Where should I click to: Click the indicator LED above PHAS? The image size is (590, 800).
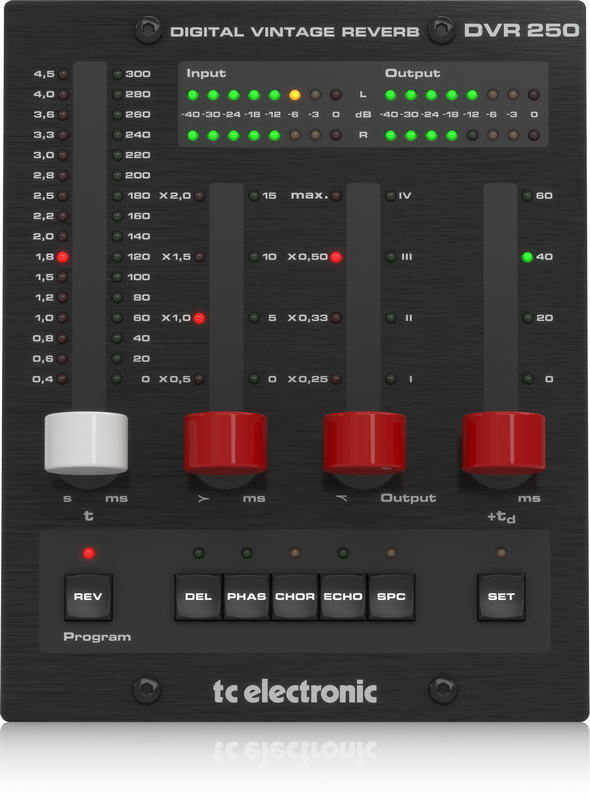point(247,553)
